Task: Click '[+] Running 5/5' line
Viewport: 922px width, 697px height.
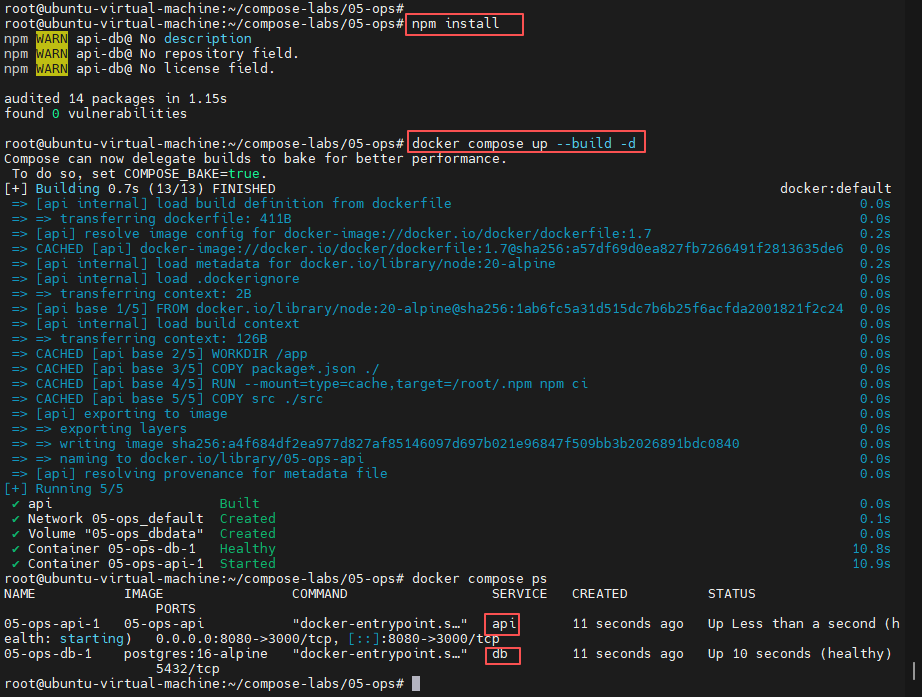Action: 64,489
